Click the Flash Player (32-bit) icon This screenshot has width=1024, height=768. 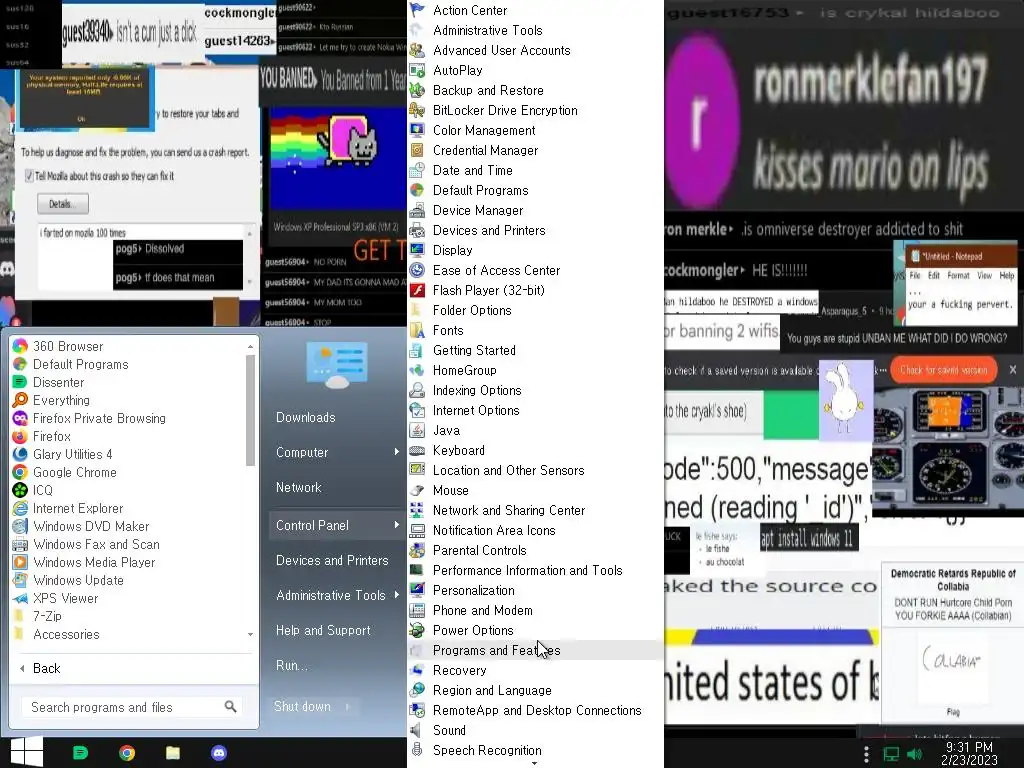click(x=417, y=290)
